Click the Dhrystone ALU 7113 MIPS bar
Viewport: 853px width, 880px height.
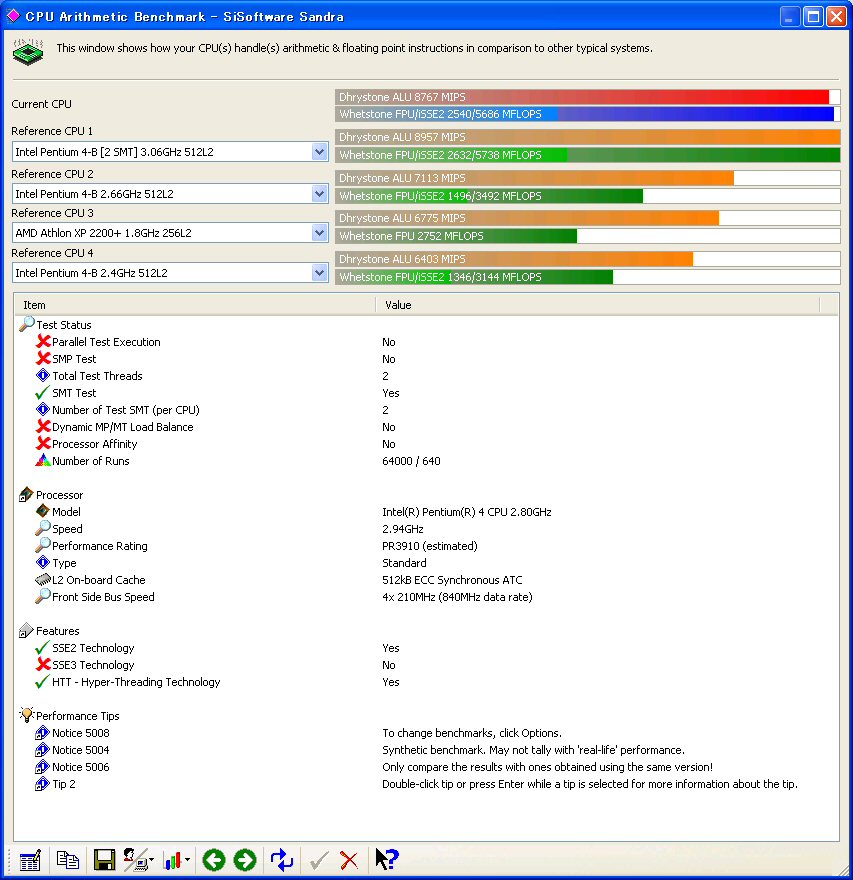pyautogui.click(x=588, y=178)
